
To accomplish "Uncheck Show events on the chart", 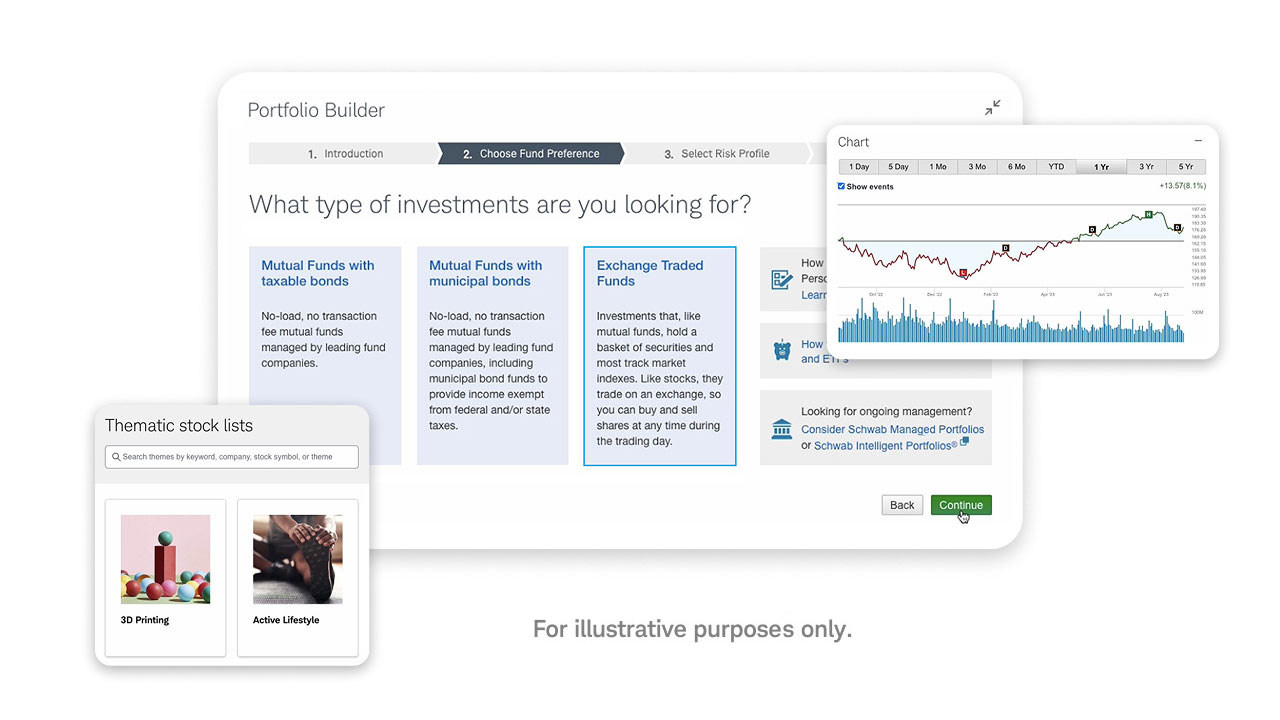I will [x=841, y=186].
